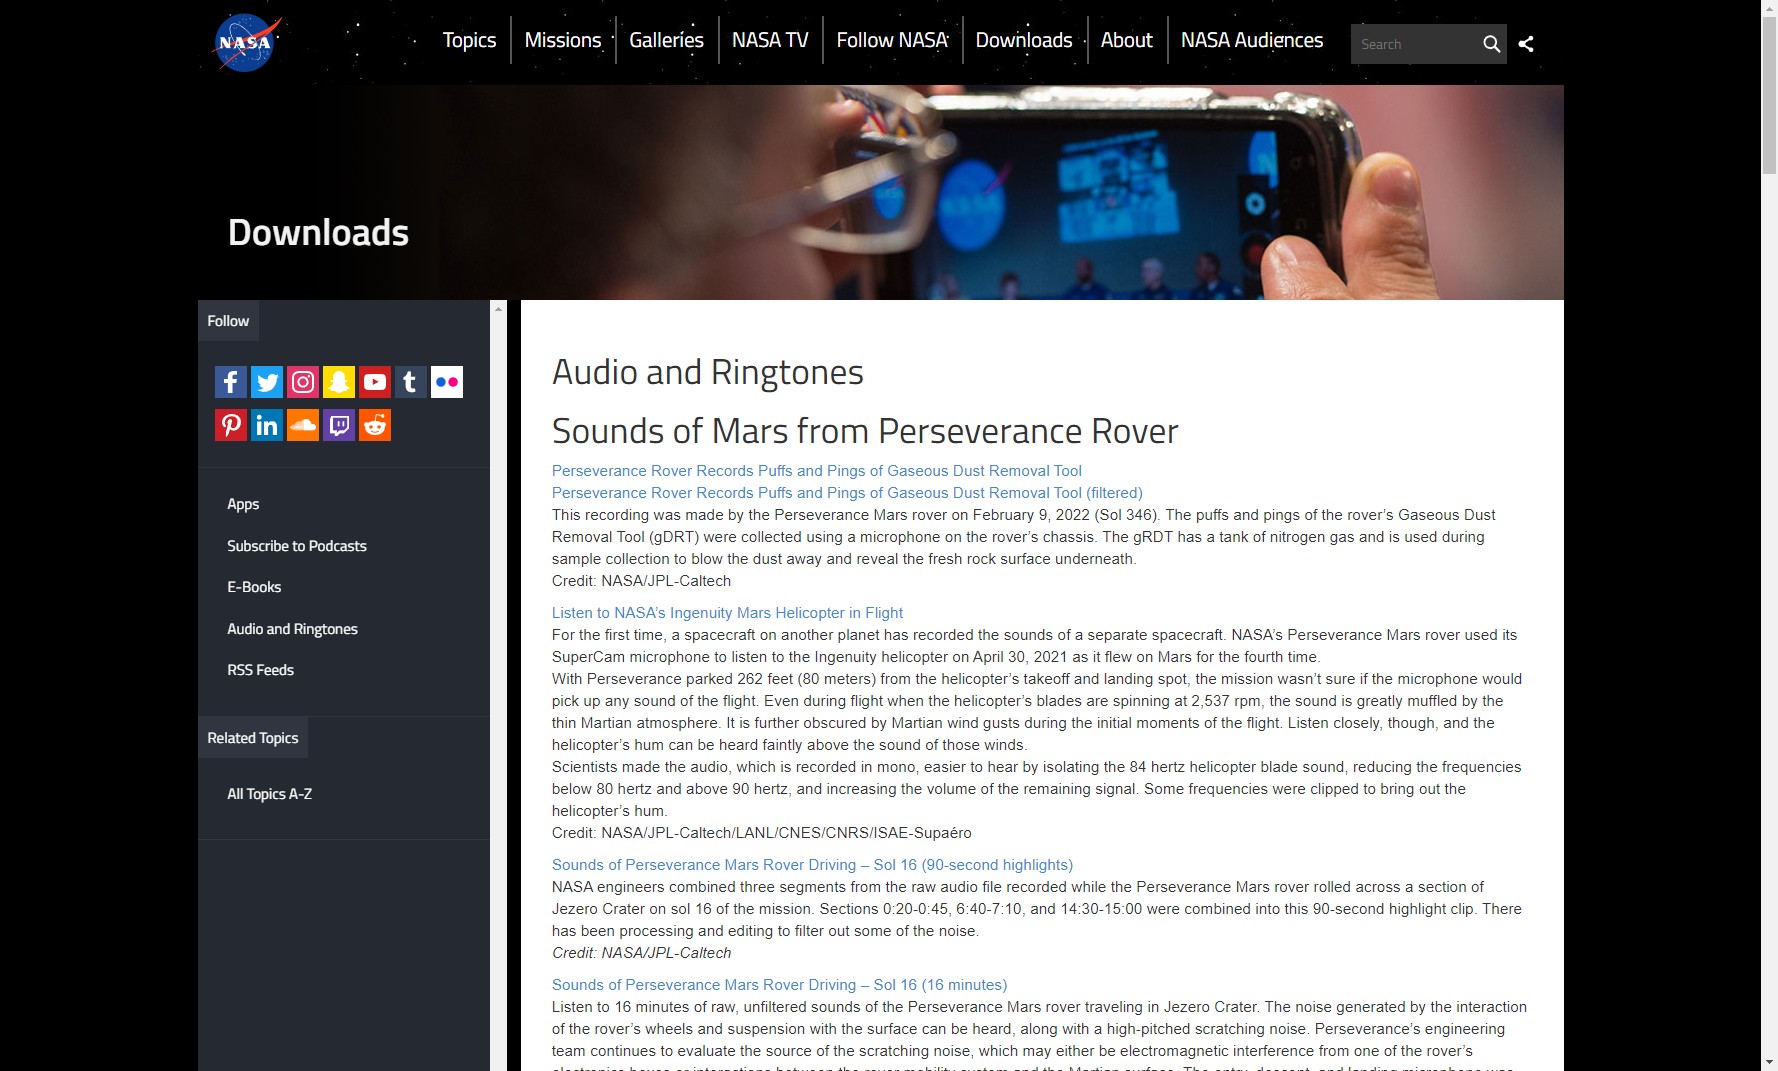
Task: Open NASA's LinkedIn icon
Action: point(267,425)
